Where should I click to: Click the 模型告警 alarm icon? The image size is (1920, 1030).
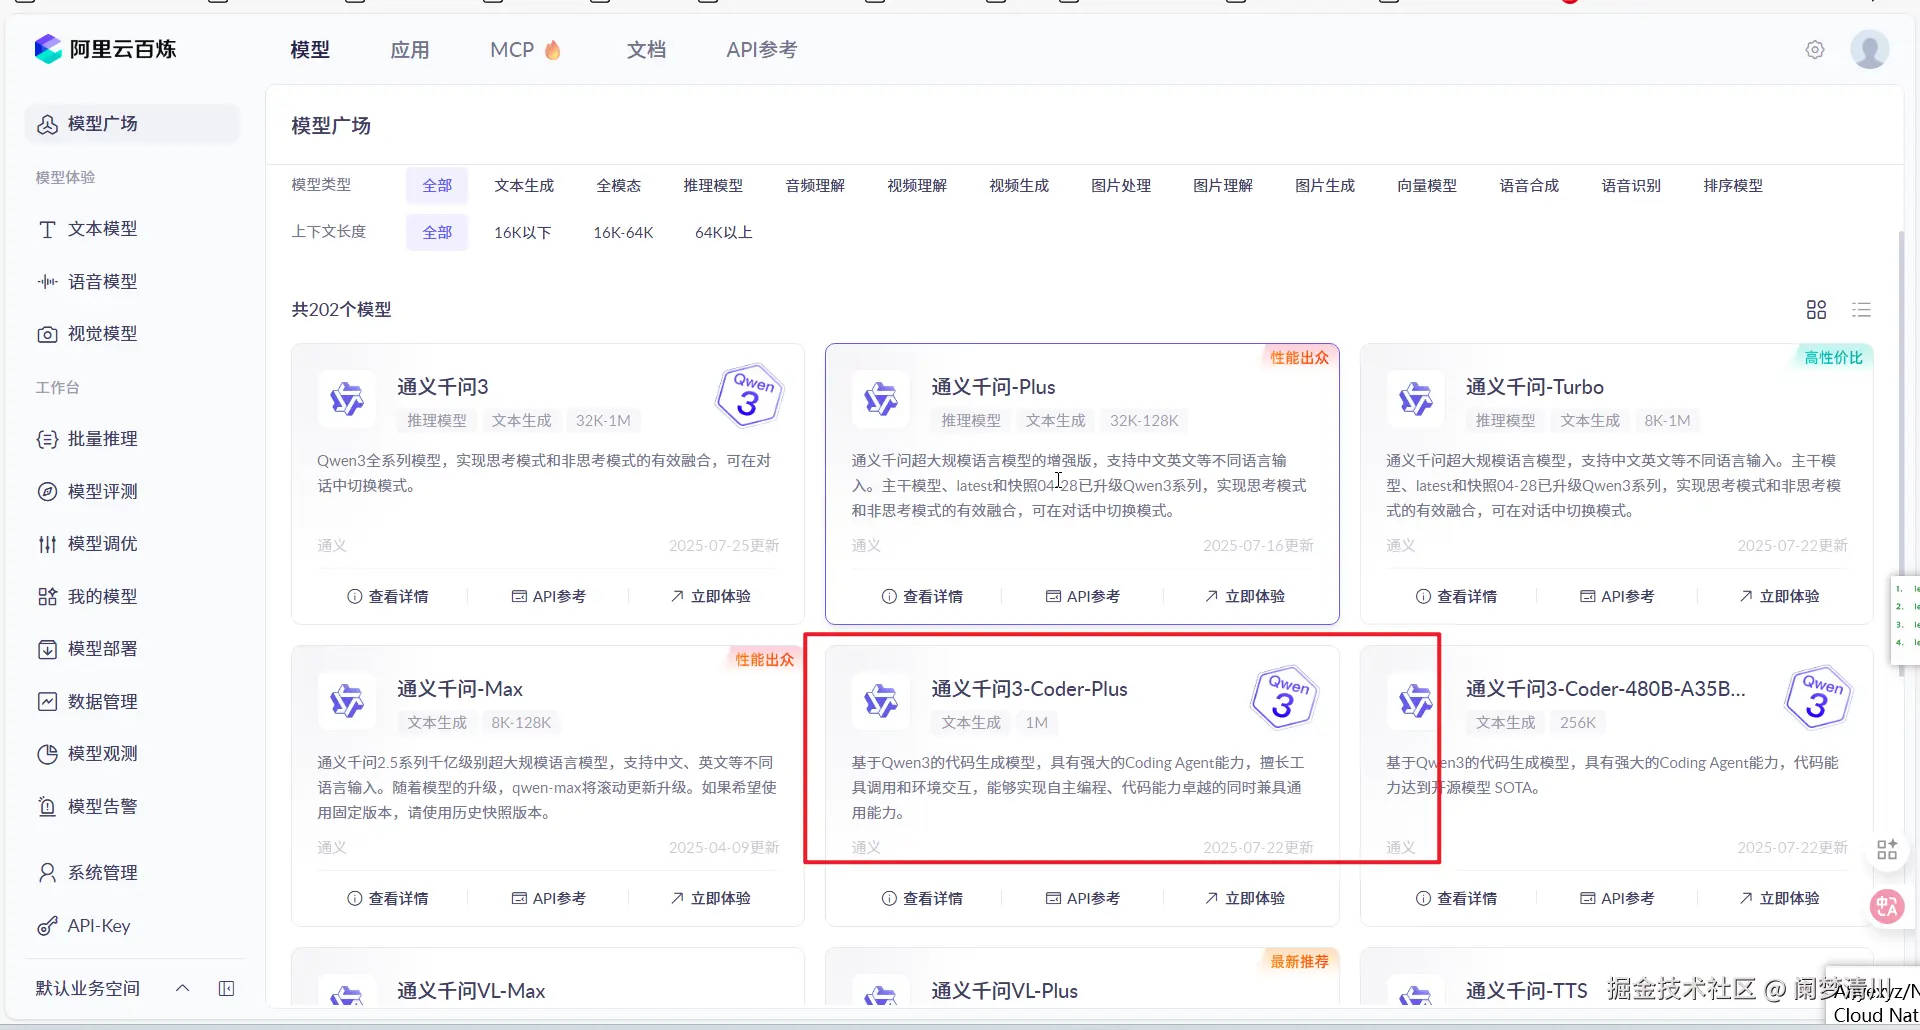[47, 807]
